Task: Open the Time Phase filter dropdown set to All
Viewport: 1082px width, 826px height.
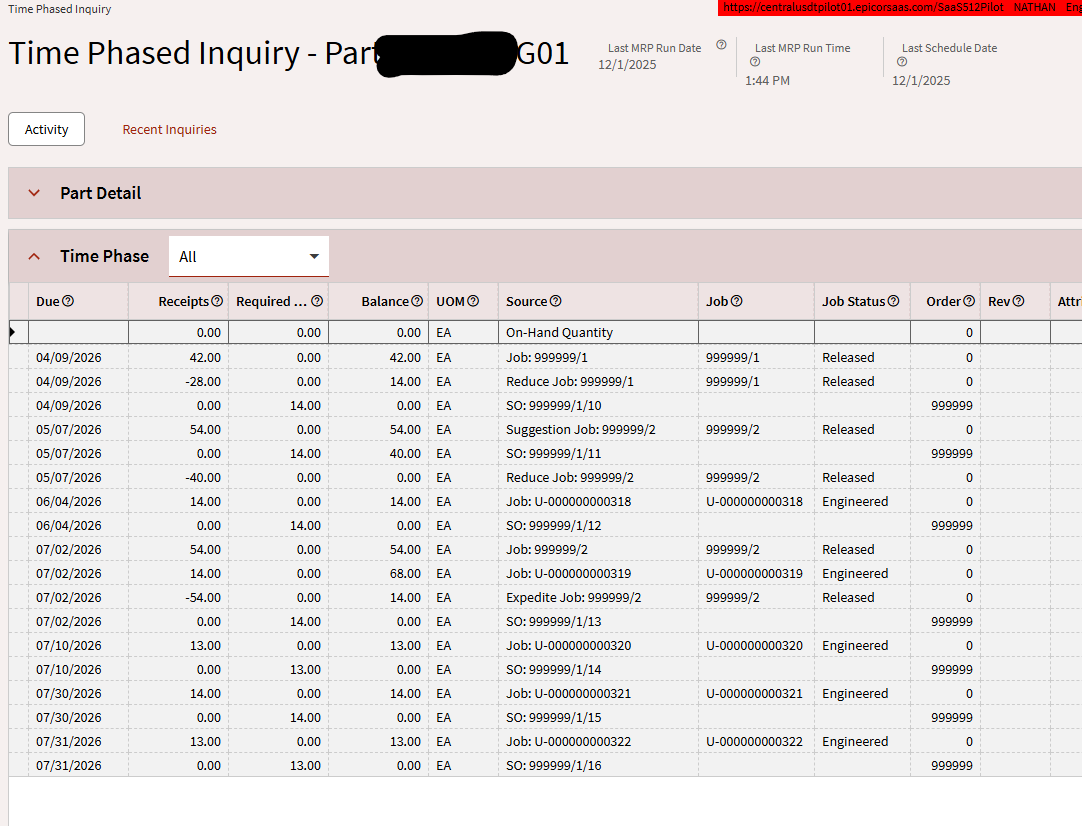Action: (x=248, y=257)
